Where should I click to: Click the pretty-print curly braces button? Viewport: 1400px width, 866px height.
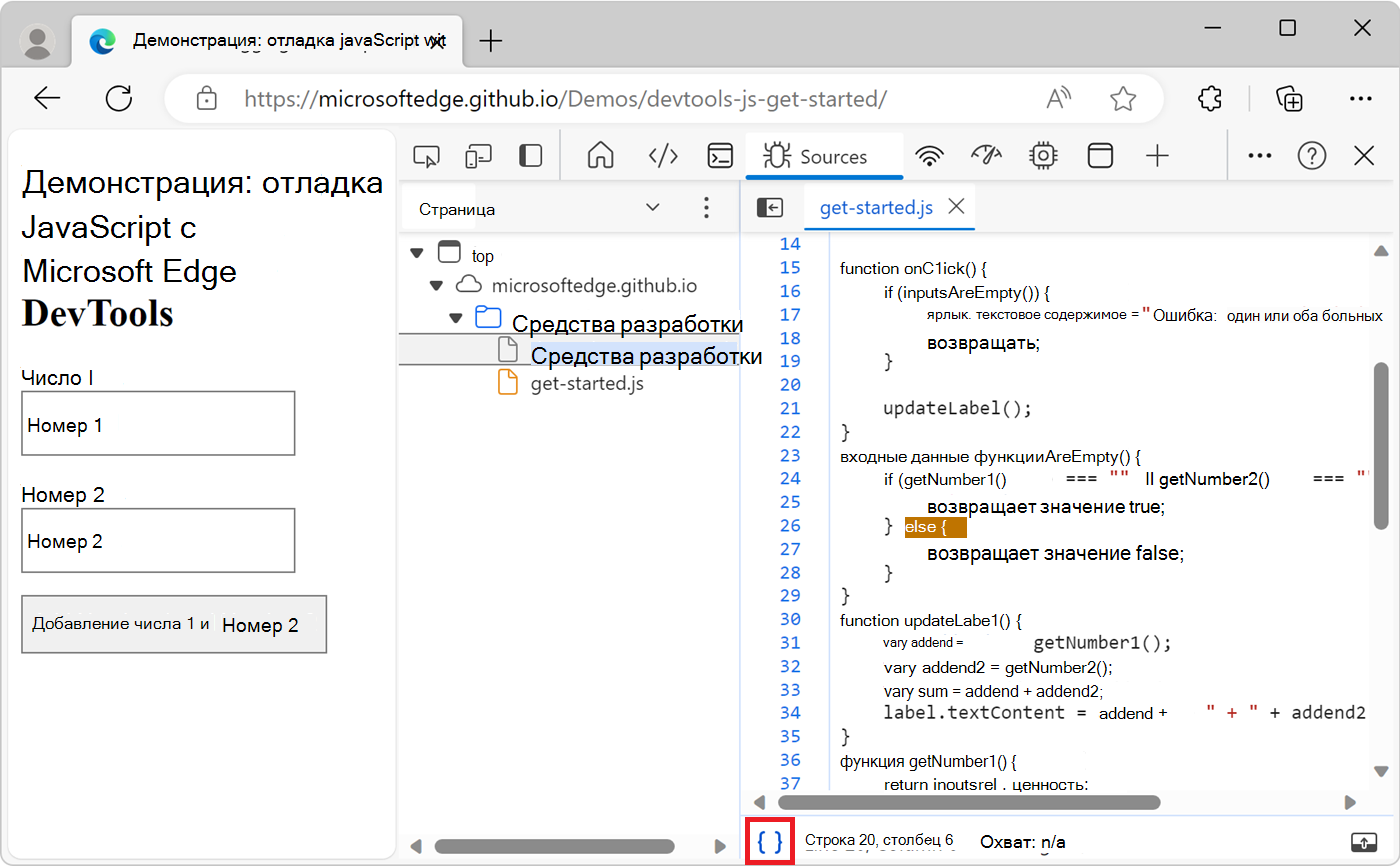(x=770, y=841)
